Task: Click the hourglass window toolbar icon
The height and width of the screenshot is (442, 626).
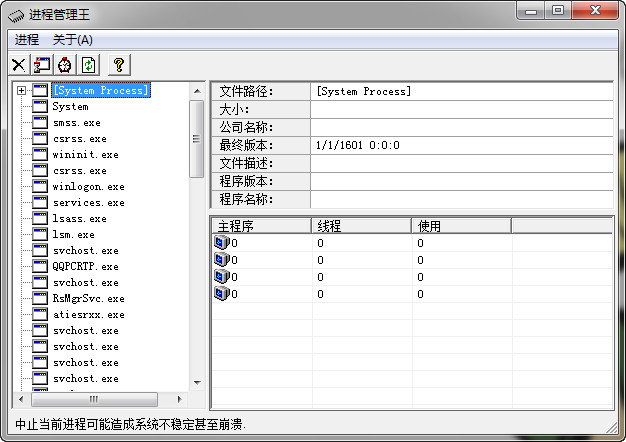Action: tap(42, 64)
